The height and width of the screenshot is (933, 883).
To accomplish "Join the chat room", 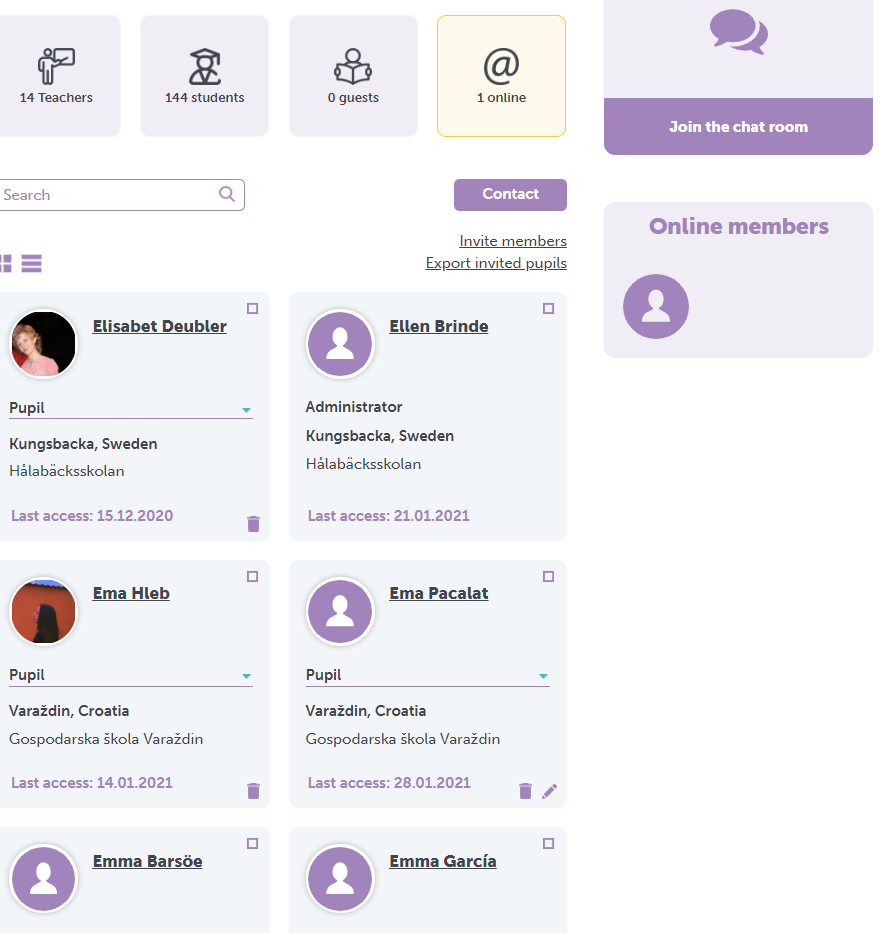I will click(738, 127).
